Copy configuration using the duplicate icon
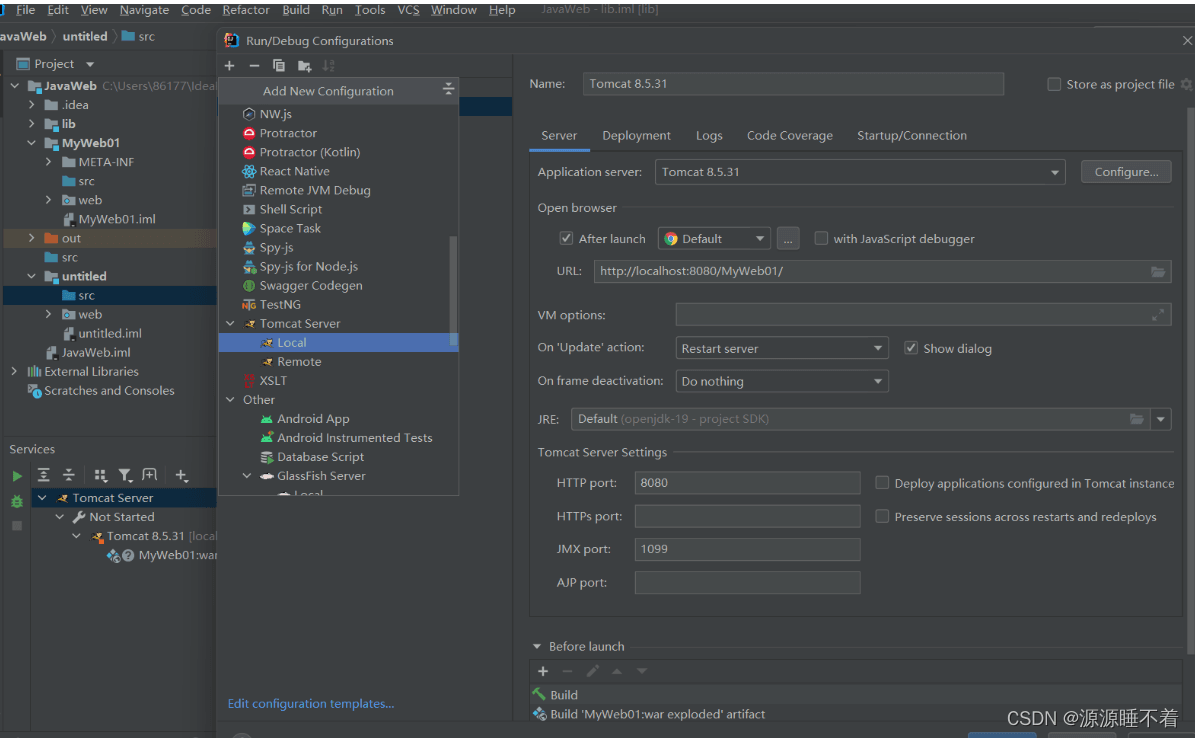 [279, 66]
